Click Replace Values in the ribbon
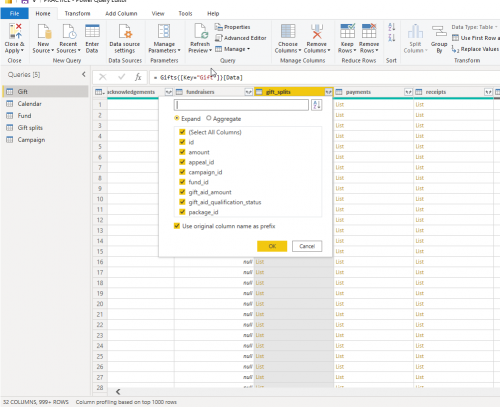500x407 pixels. (x=475, y=49)
